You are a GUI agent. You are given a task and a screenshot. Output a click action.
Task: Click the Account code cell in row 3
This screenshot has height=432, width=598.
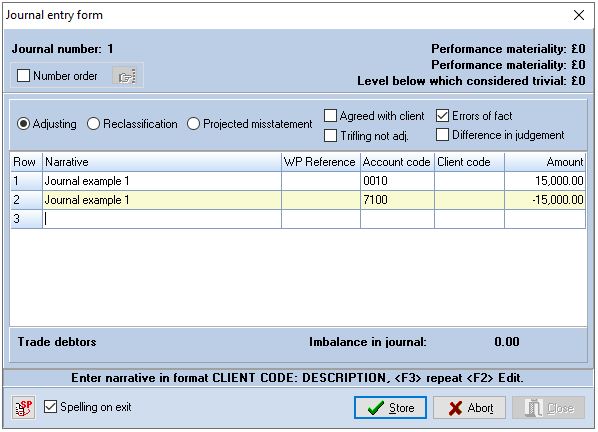pos(397,219)
